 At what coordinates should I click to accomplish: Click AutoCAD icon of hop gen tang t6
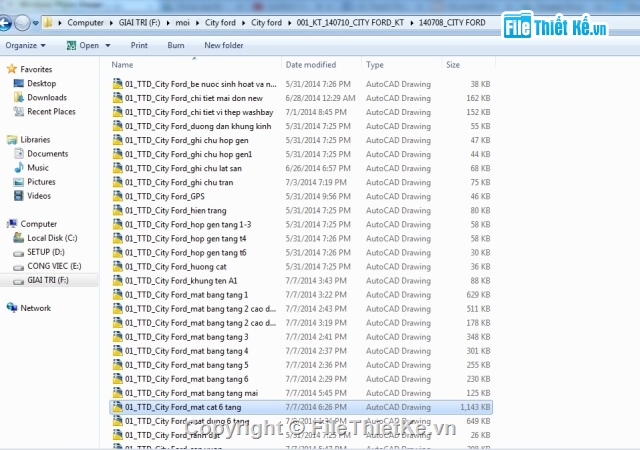coord(118,252)
